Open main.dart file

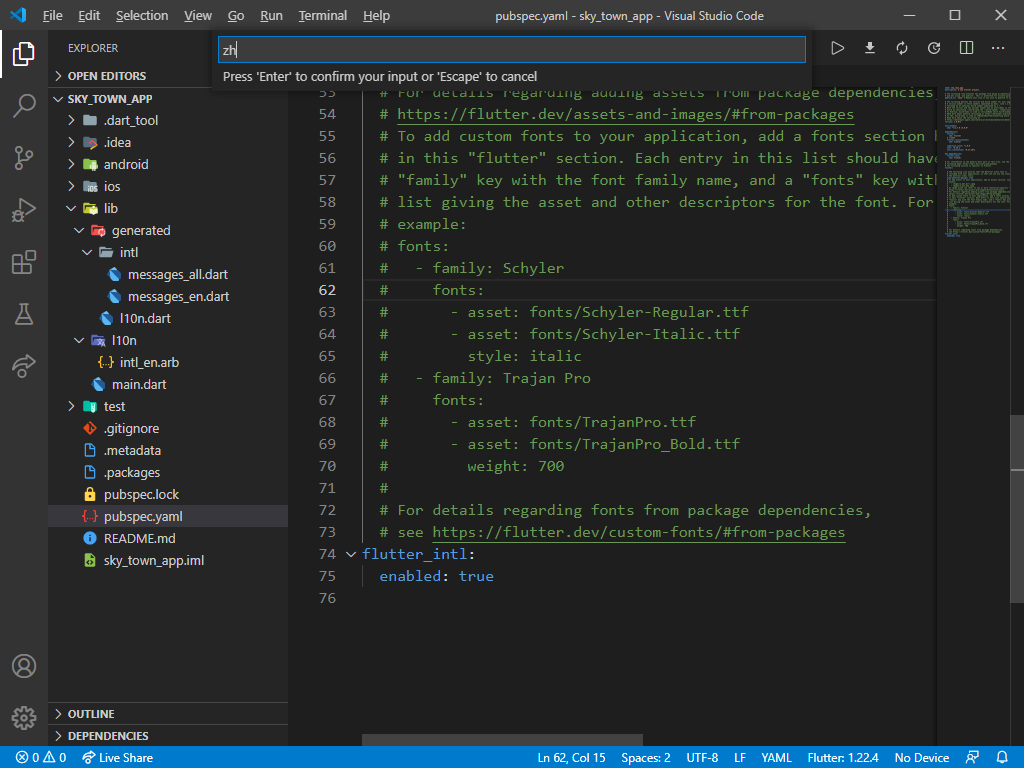tap(168, 385)
